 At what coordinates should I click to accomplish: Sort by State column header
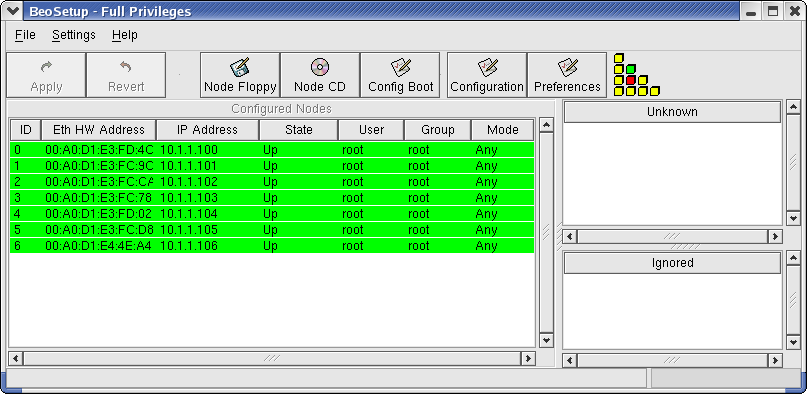[x=299, y=130]
